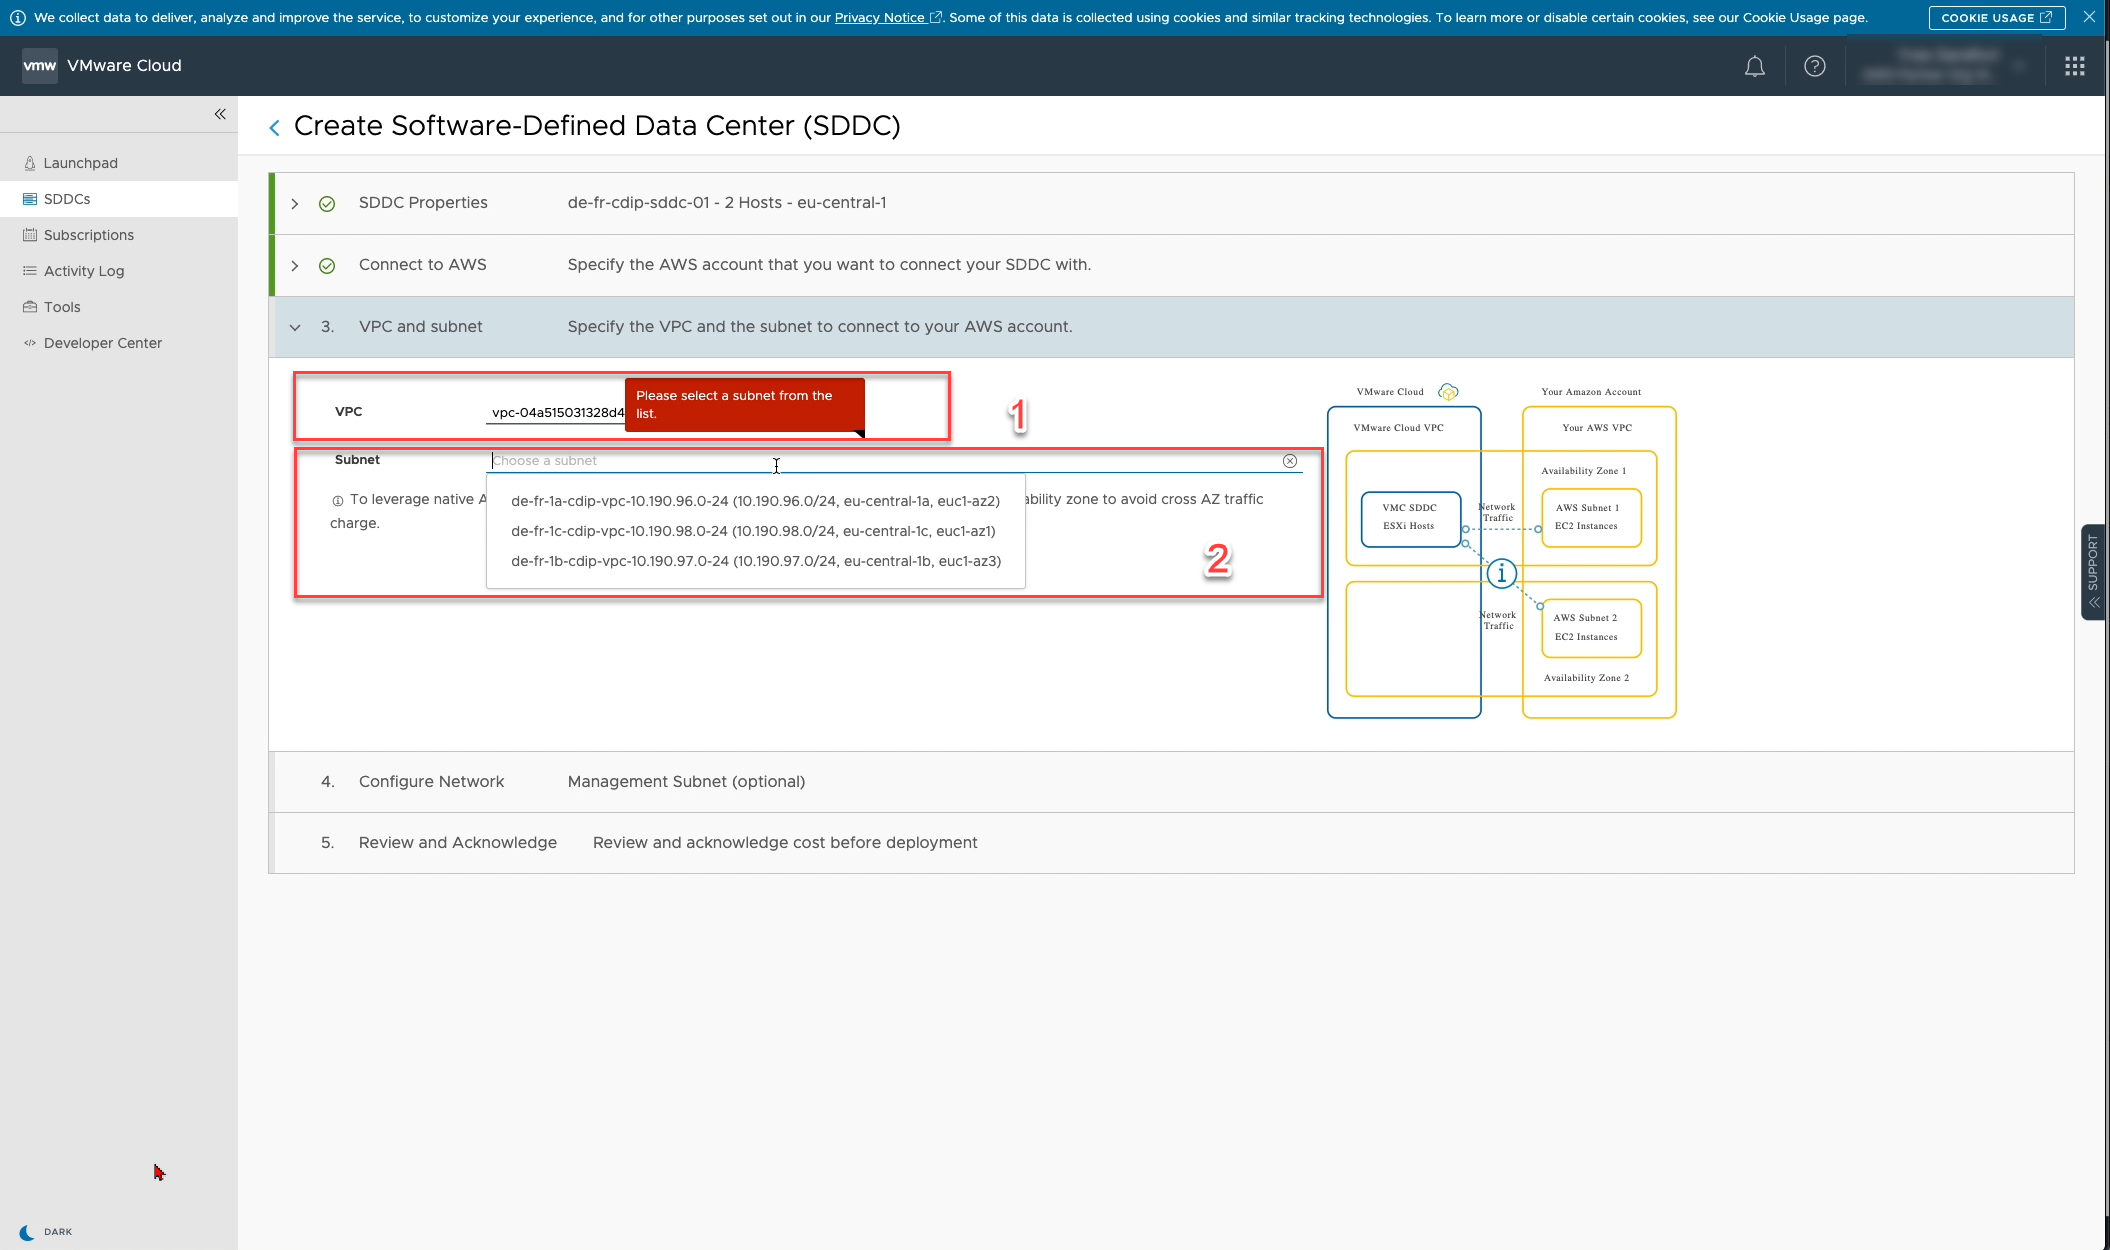Click the Configure Network step header
Image resolution: width=2110 pixels, height=1250 pixels.
point(1171,782)
